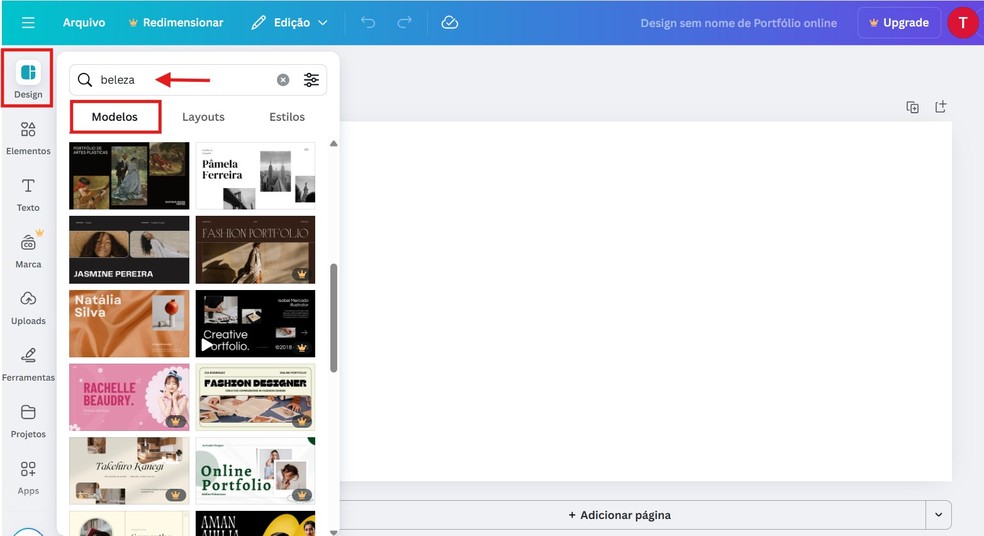Click the blank white canvas page

tap(646, 301)
